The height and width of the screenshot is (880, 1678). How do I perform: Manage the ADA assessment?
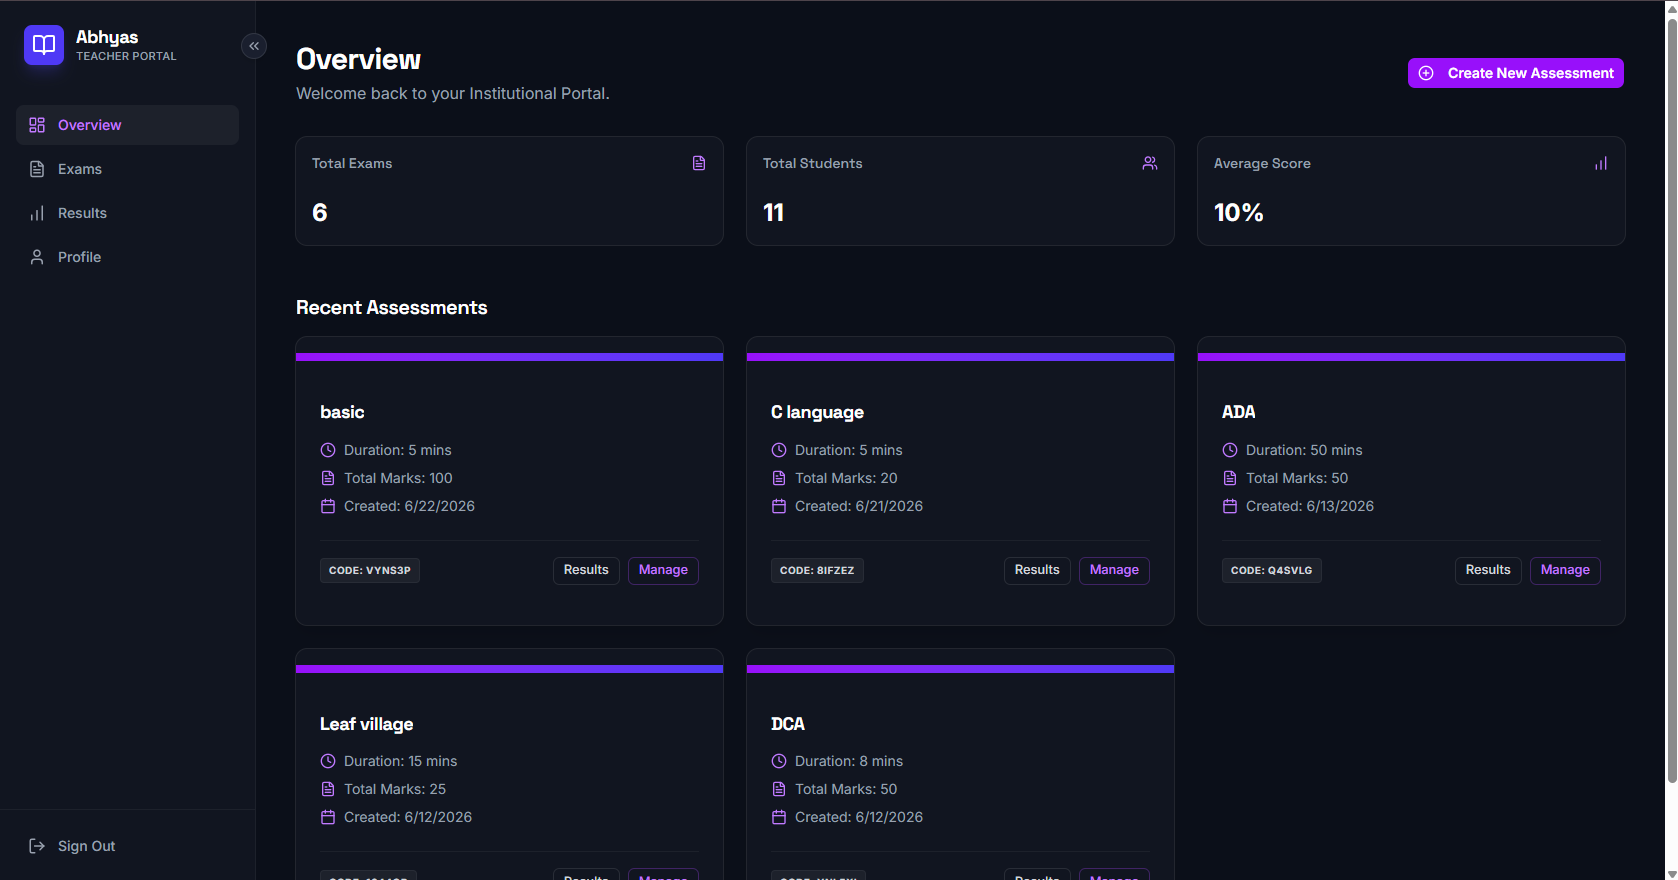coord(1565,570)
